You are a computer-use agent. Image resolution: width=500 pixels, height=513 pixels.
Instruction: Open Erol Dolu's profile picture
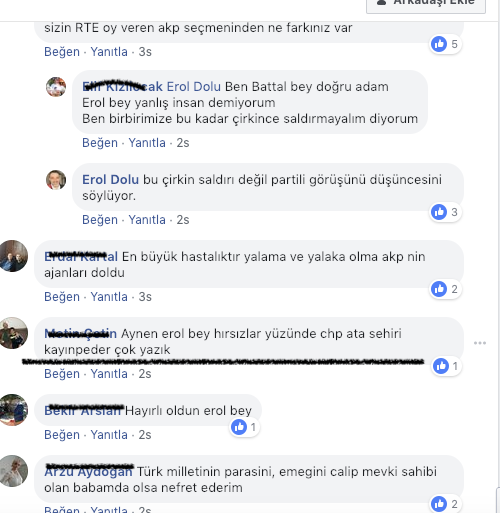[56, 180]
